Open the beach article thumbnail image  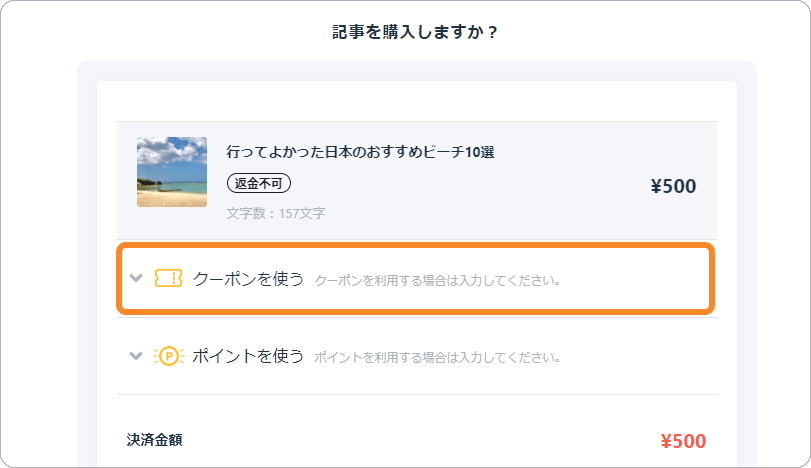click(172, 172)
